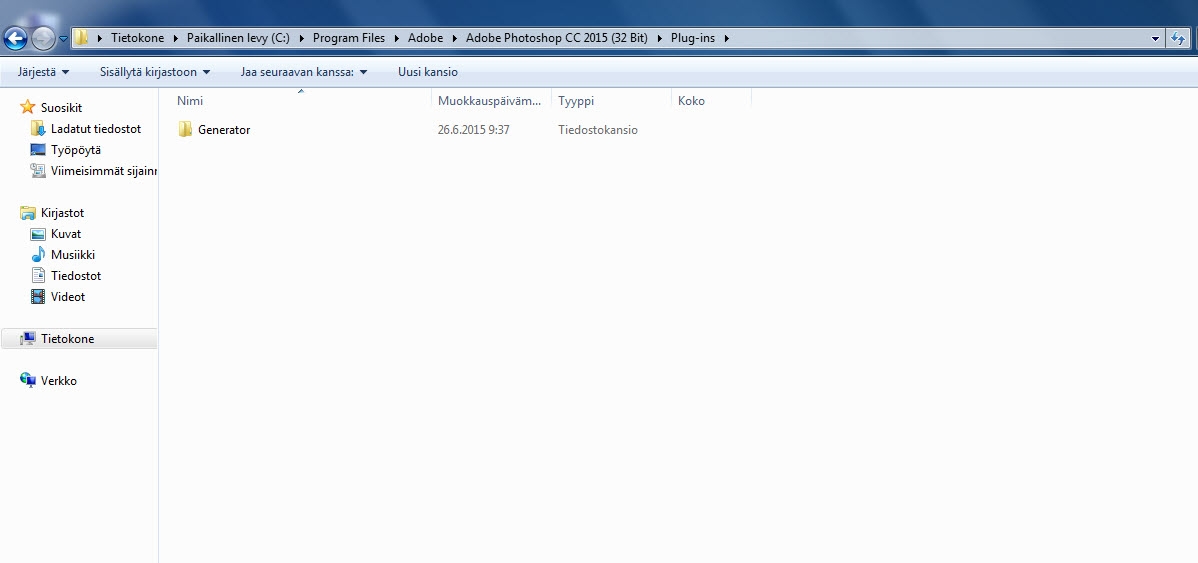Sort files by Nimi column header

pos(190,101)
